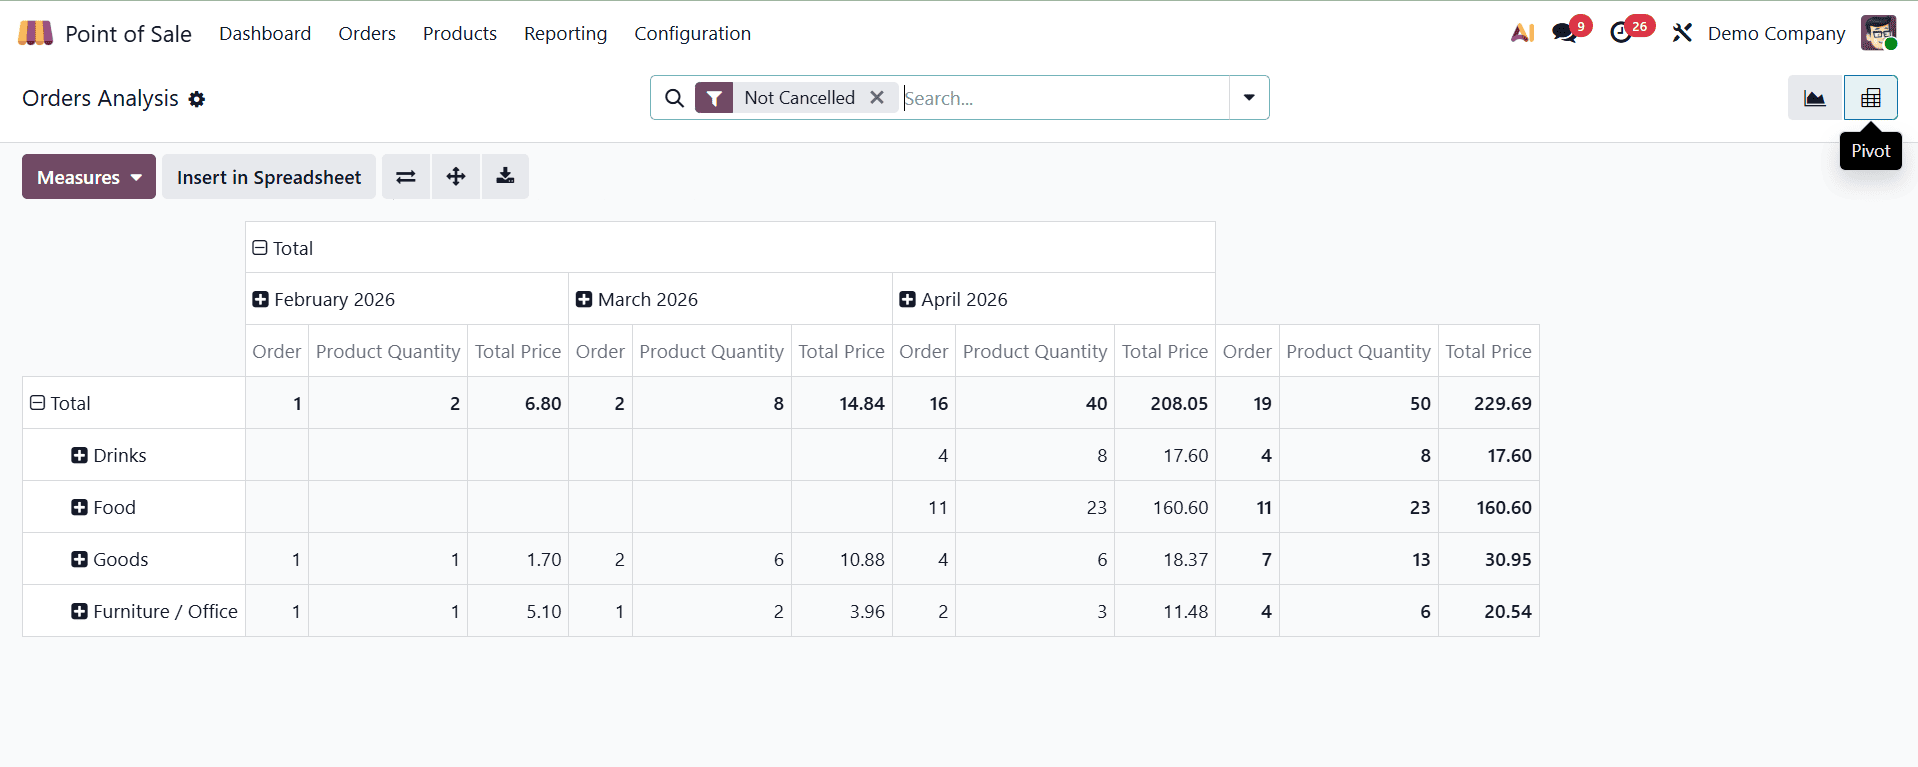Sort by March Total Price header
Image resolution: width=1918 pixels, height=767 pixels.
pos(841,351)
